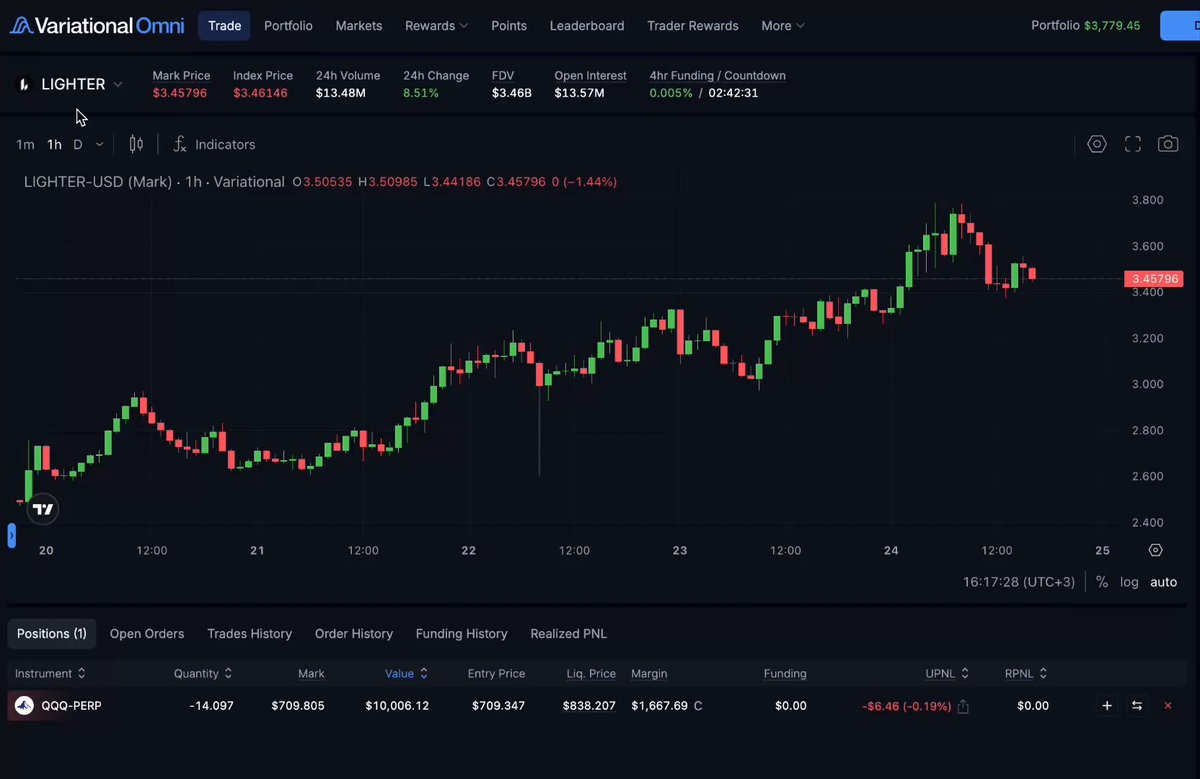Click time zone 16:17:28 (UTC+3)

pos(1020,582)
